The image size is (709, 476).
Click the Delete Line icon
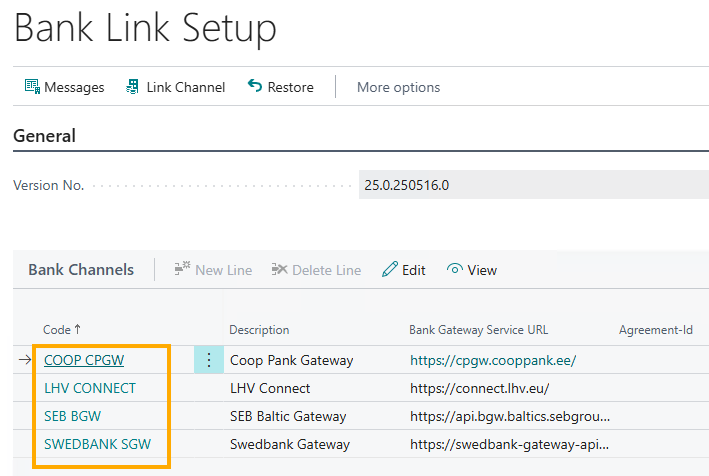[x=279, y=269]
